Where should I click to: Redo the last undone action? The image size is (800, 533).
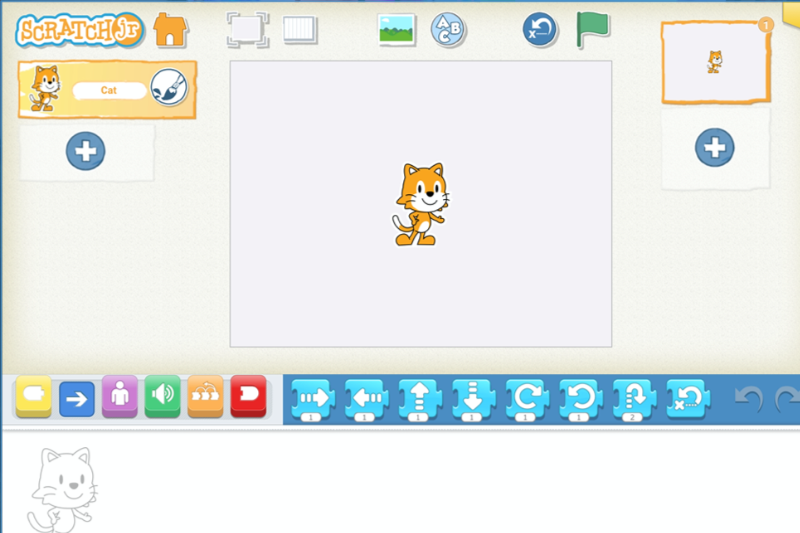click(788, 399)
